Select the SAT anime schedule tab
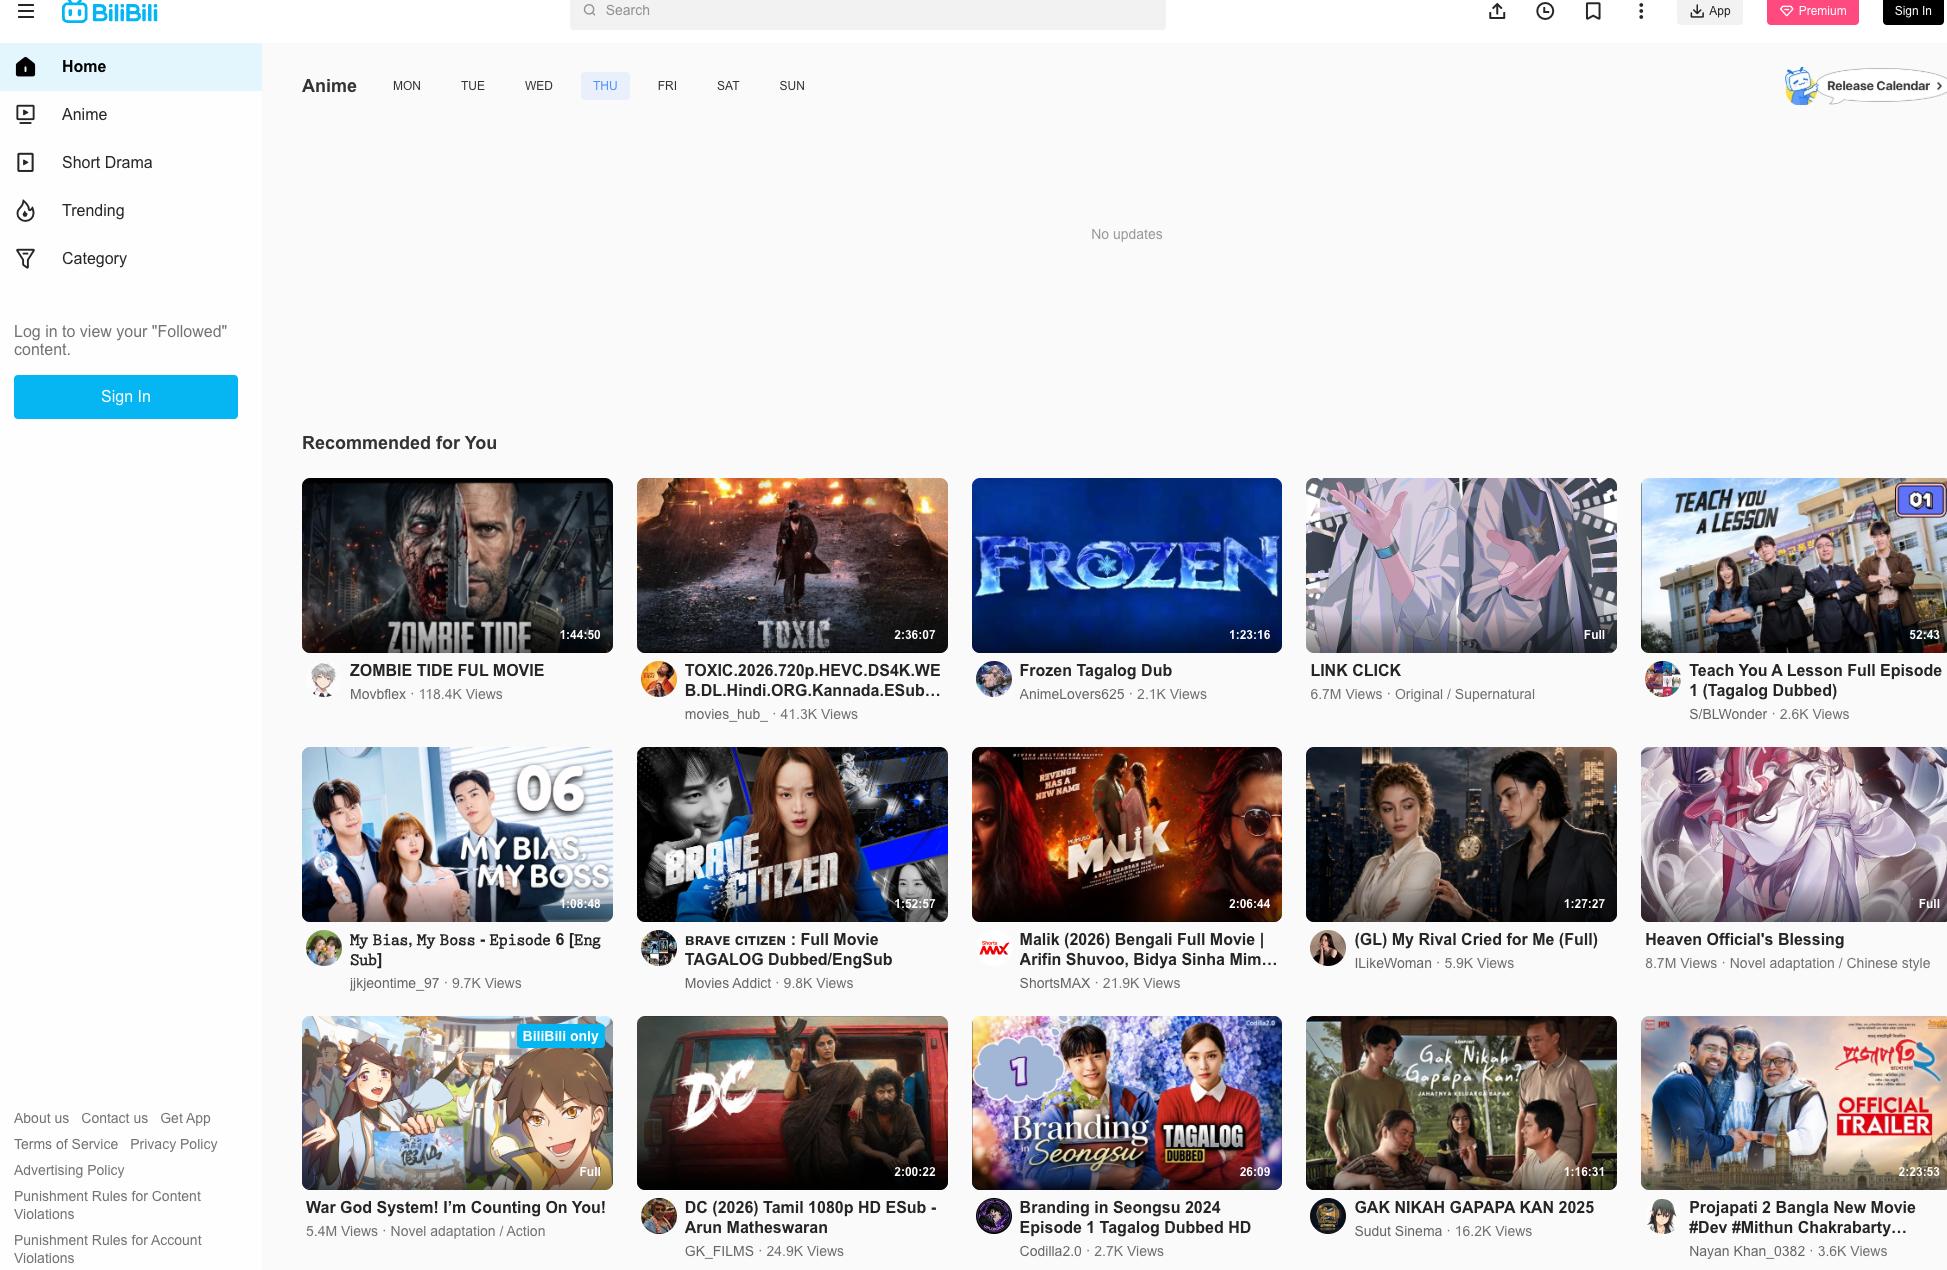This screenshot has width=1947, height=1270. point(728,86)
